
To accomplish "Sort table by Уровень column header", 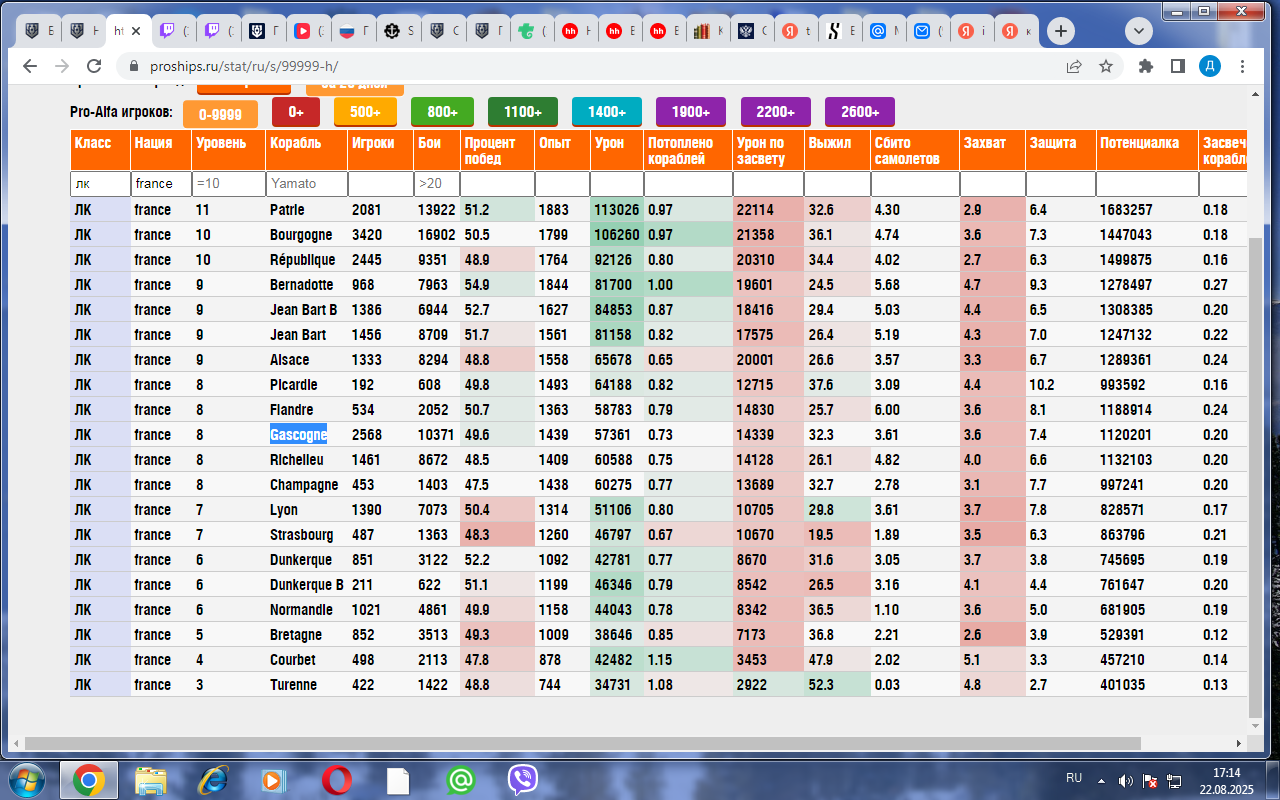I will [x=229, y=150].
